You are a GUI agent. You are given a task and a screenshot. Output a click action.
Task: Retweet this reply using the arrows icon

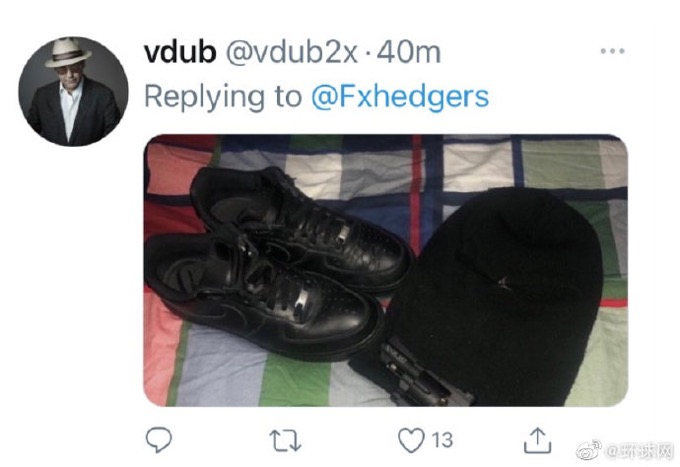click(285, 441)
